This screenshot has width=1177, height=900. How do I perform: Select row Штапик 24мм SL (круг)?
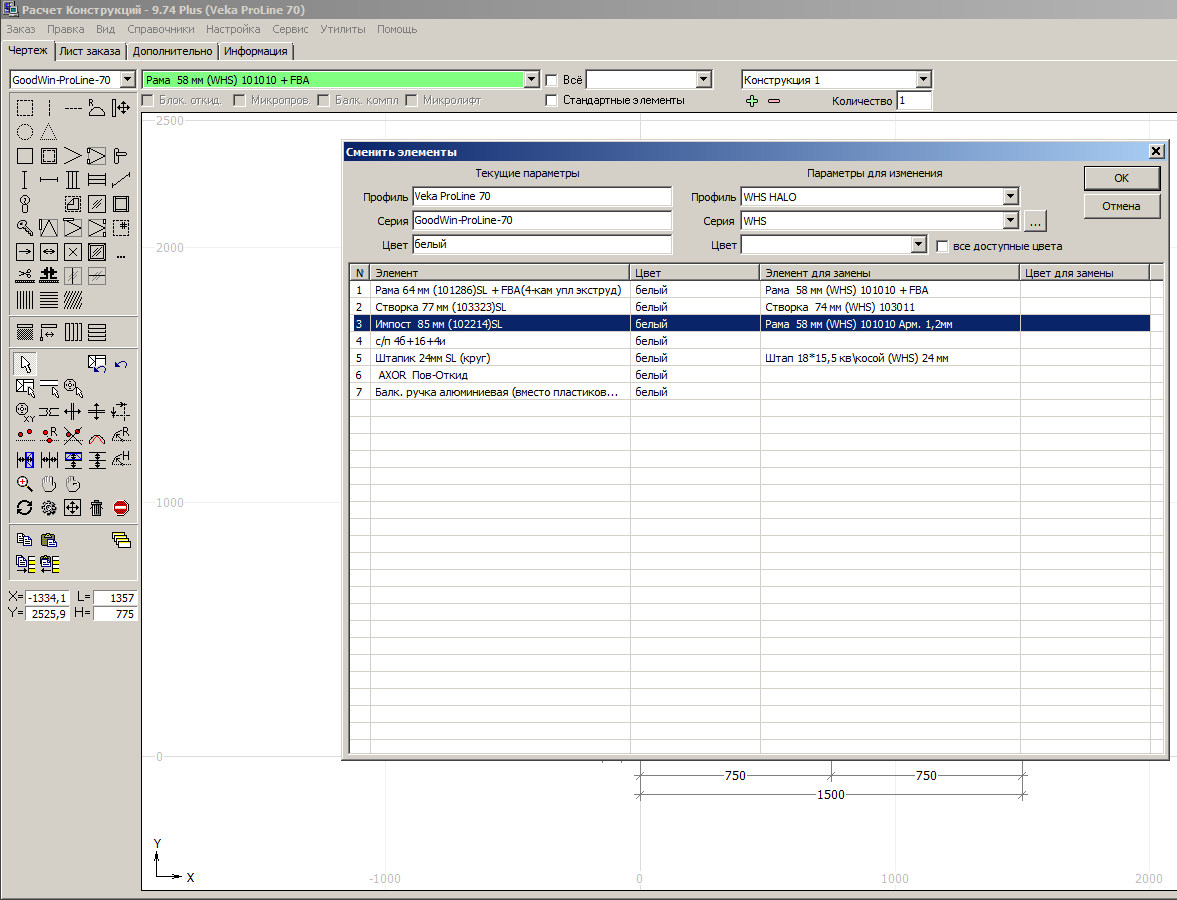click(x=751, y=358)
